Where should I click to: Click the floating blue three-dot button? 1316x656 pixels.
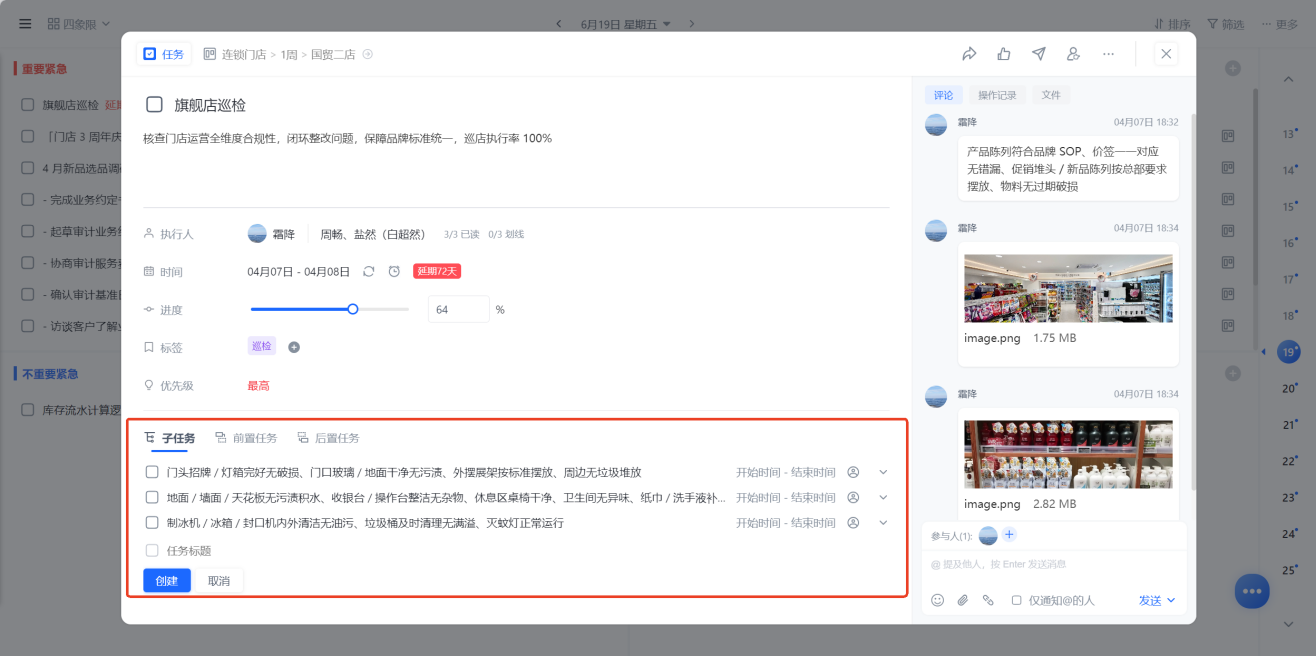1252,591
